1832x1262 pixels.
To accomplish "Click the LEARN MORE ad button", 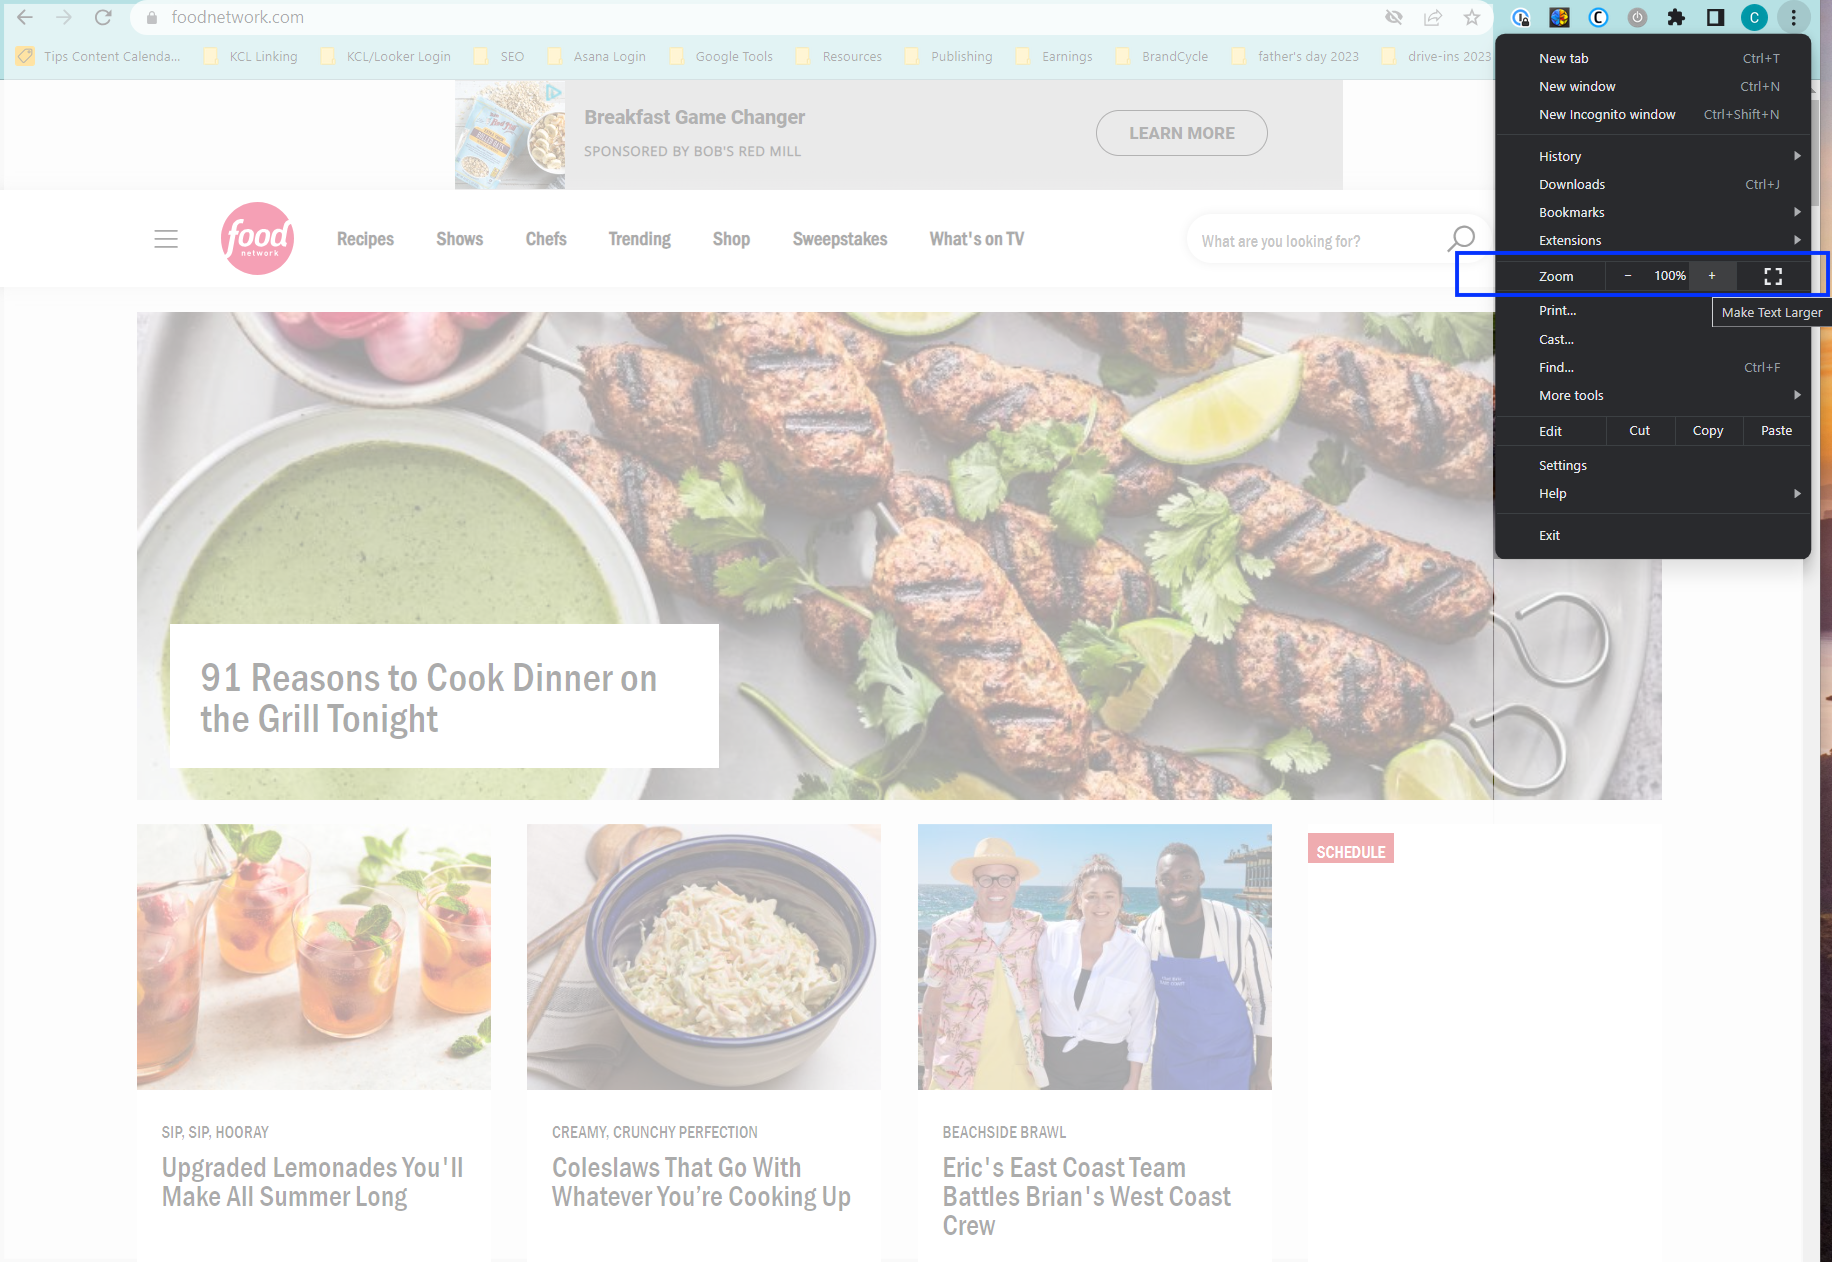I will coord(1181,133).
